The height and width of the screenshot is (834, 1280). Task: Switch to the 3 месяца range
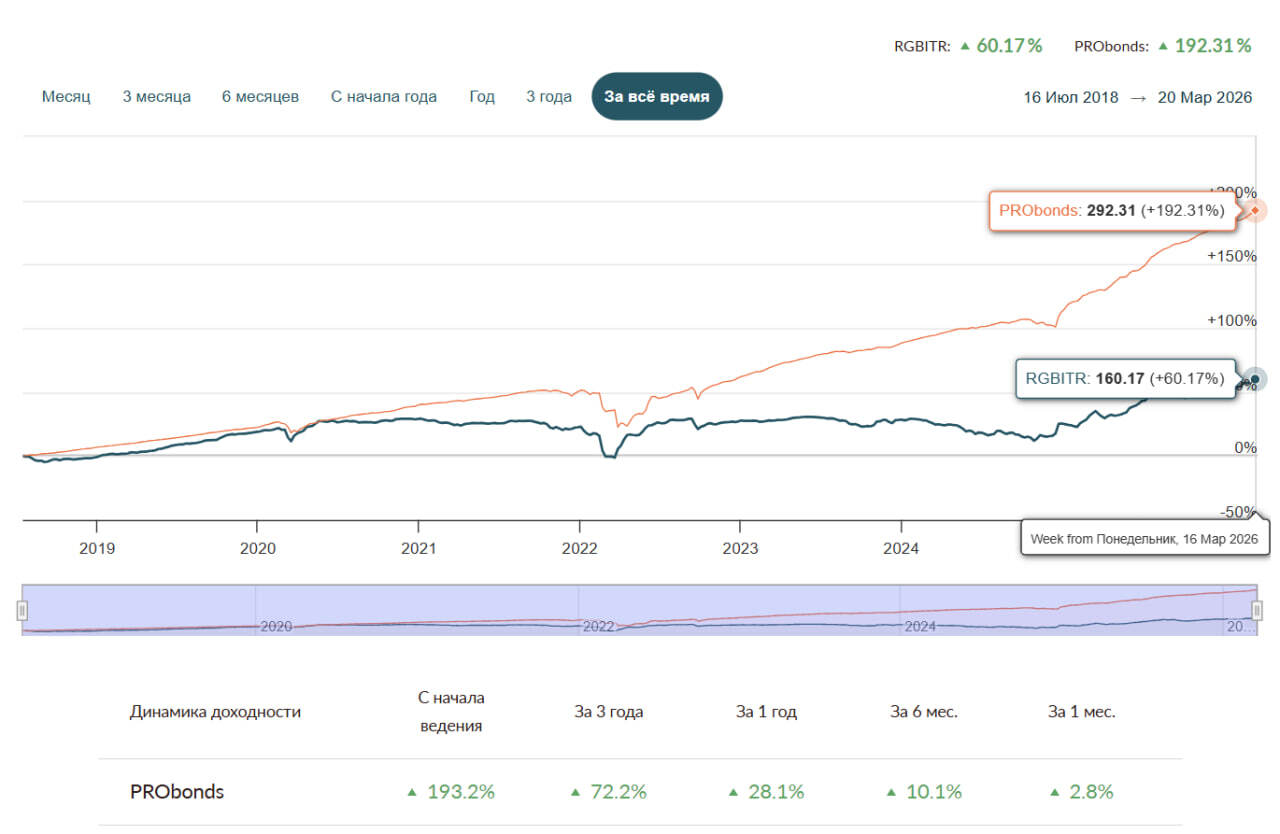[156, 97]
